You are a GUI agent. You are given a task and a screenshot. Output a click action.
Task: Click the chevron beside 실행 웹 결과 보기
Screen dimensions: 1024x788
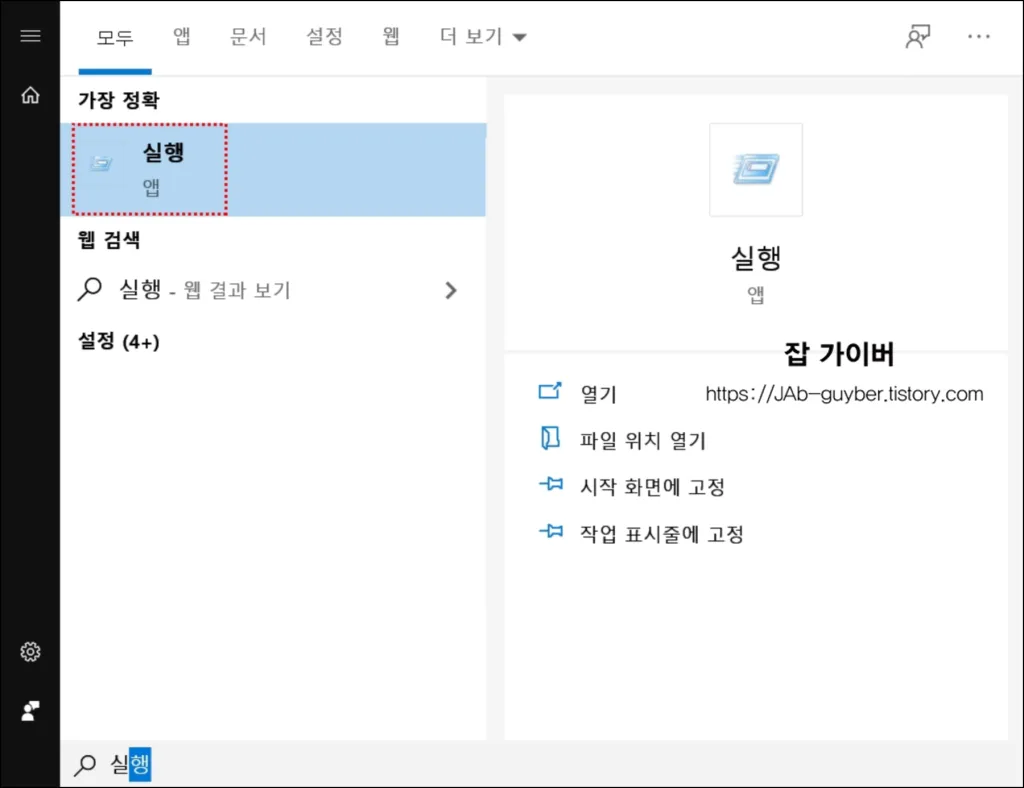coord(451,289)
